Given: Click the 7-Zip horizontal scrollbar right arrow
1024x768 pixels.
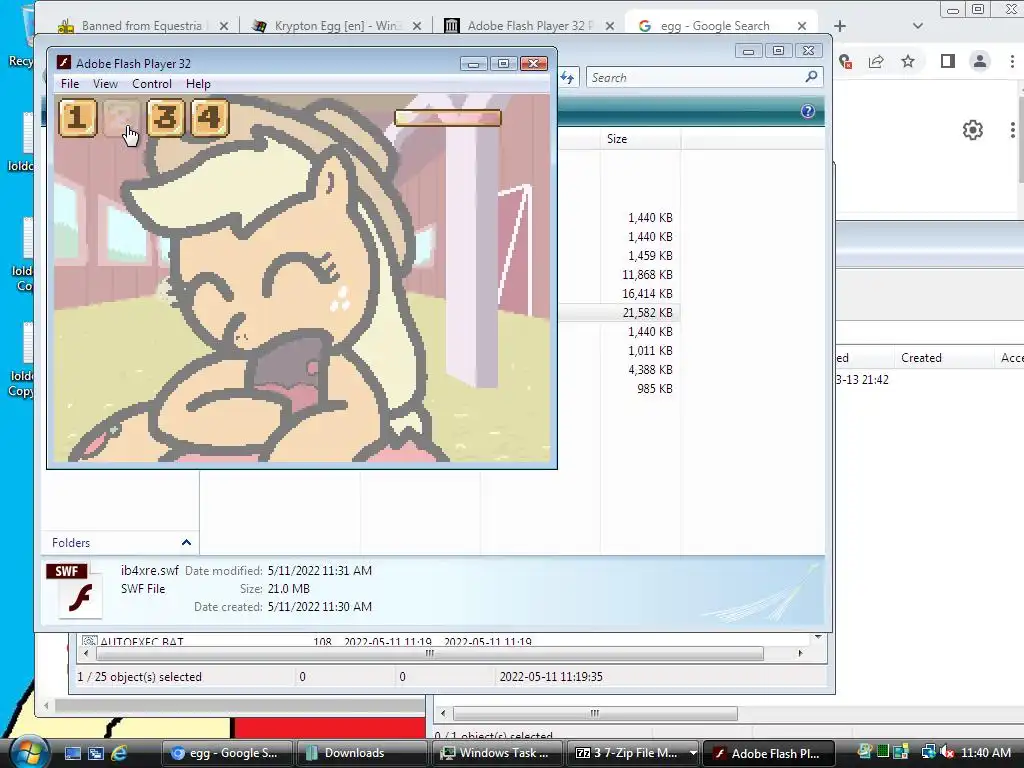Looking at the screenshot, I should point(800,653).
